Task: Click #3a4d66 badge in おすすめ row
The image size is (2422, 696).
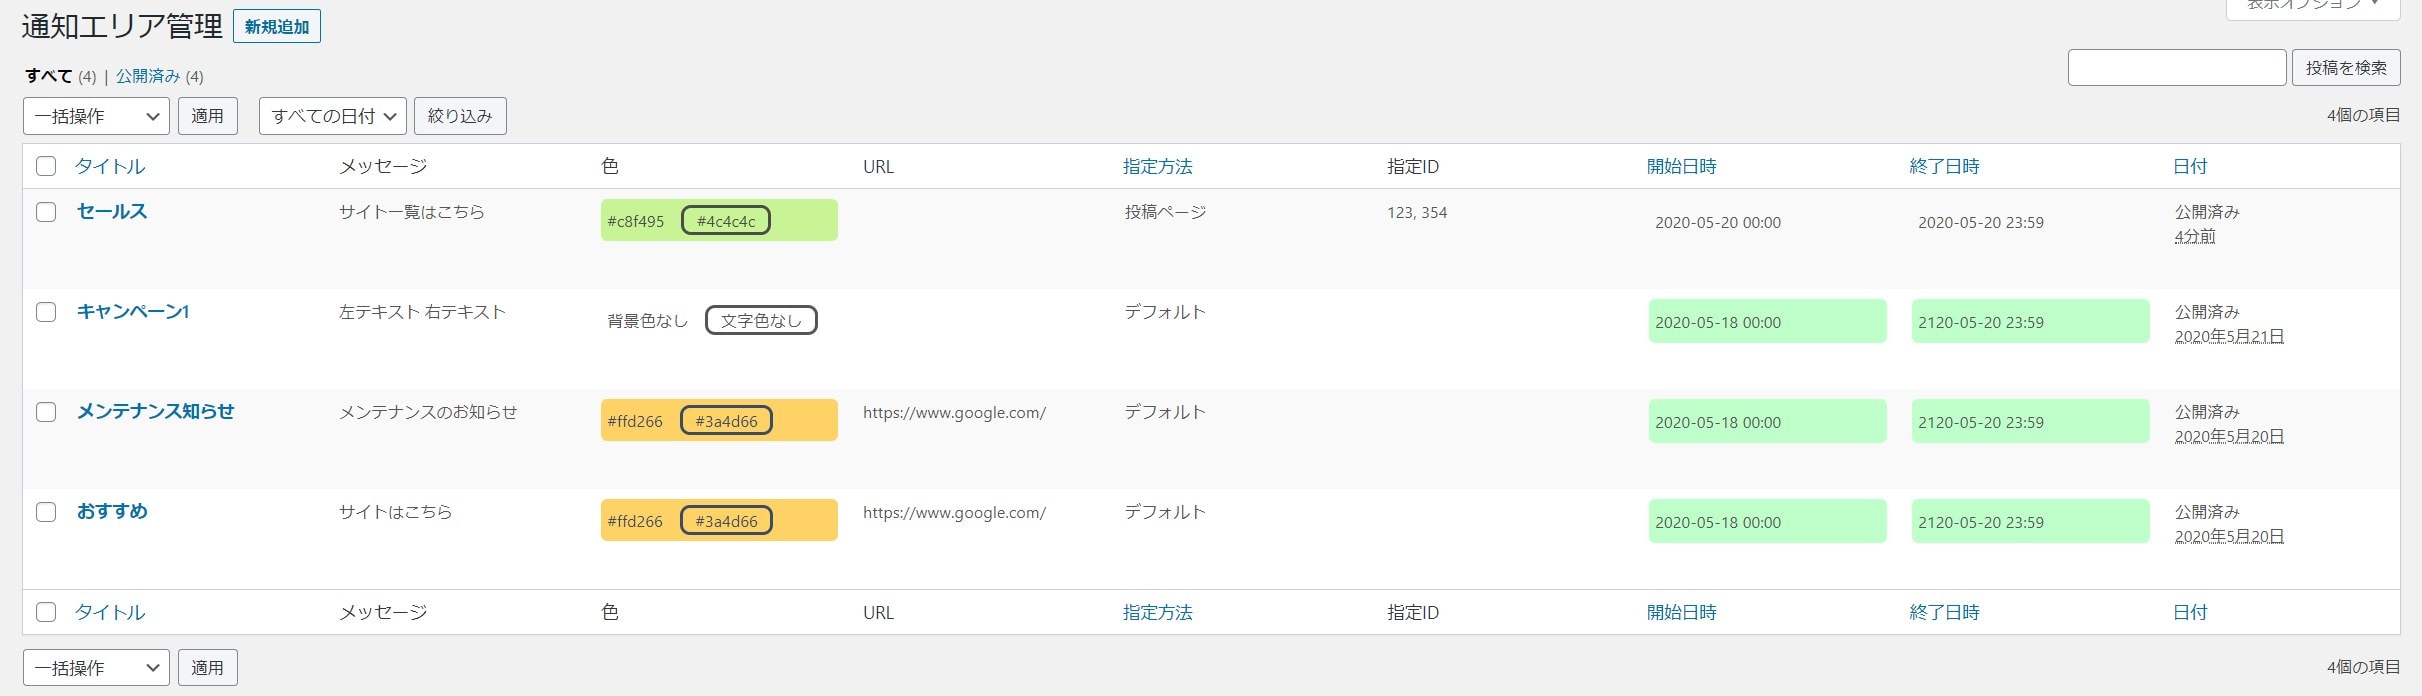Action: (x=726, y=521)
